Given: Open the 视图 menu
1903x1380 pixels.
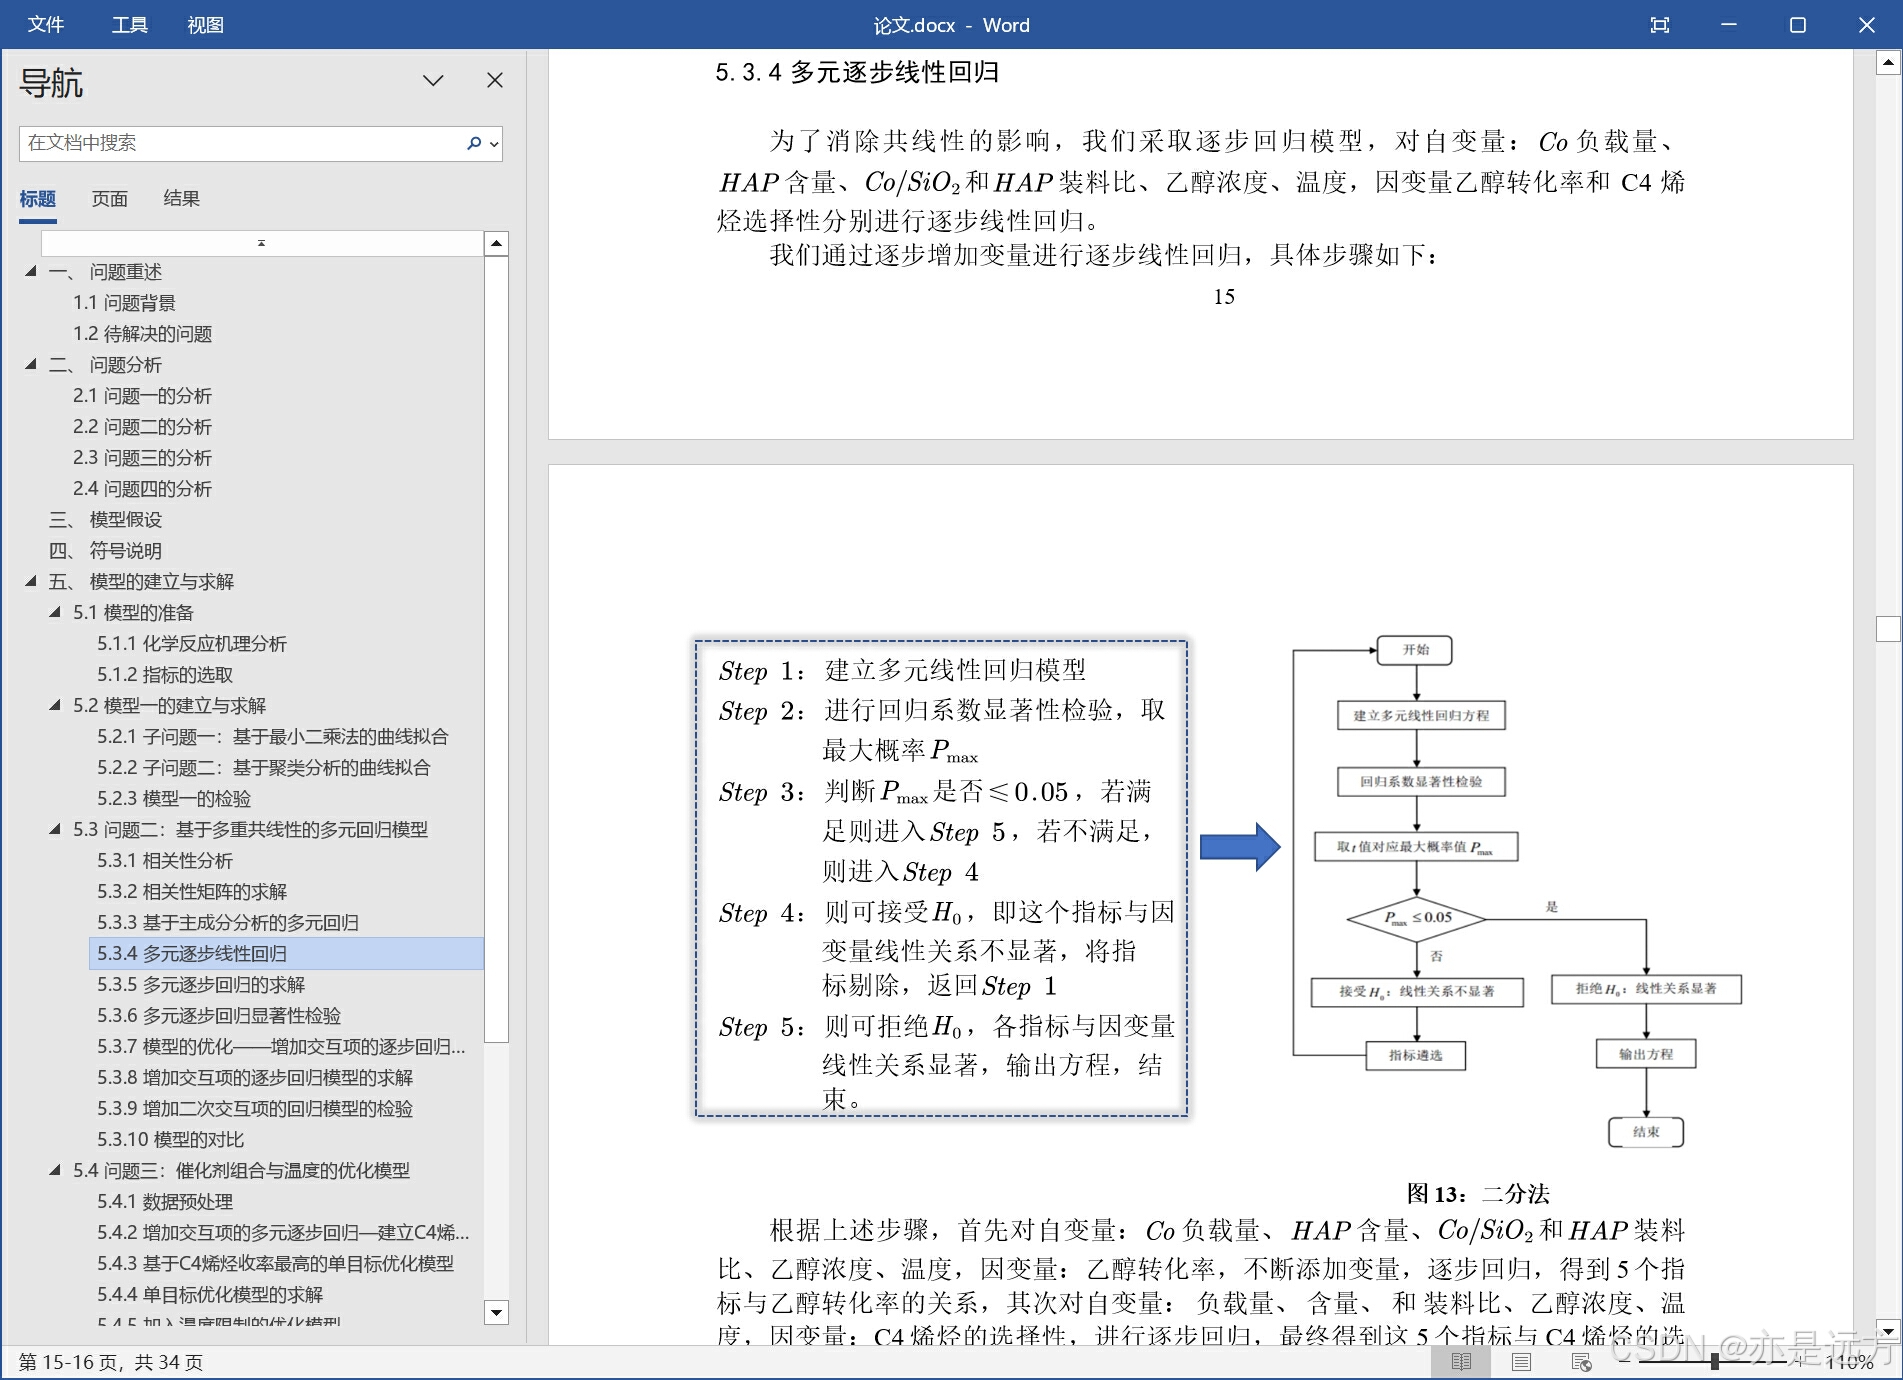Looking at the screenshot, I should click(205, 25).
